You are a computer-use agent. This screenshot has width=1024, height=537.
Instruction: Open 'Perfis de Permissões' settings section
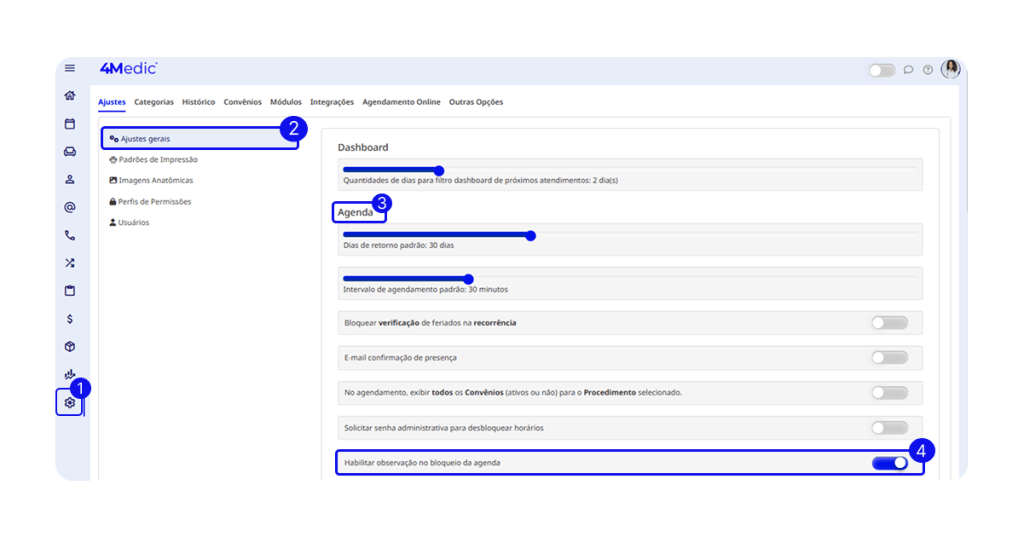tap(154, 202)
